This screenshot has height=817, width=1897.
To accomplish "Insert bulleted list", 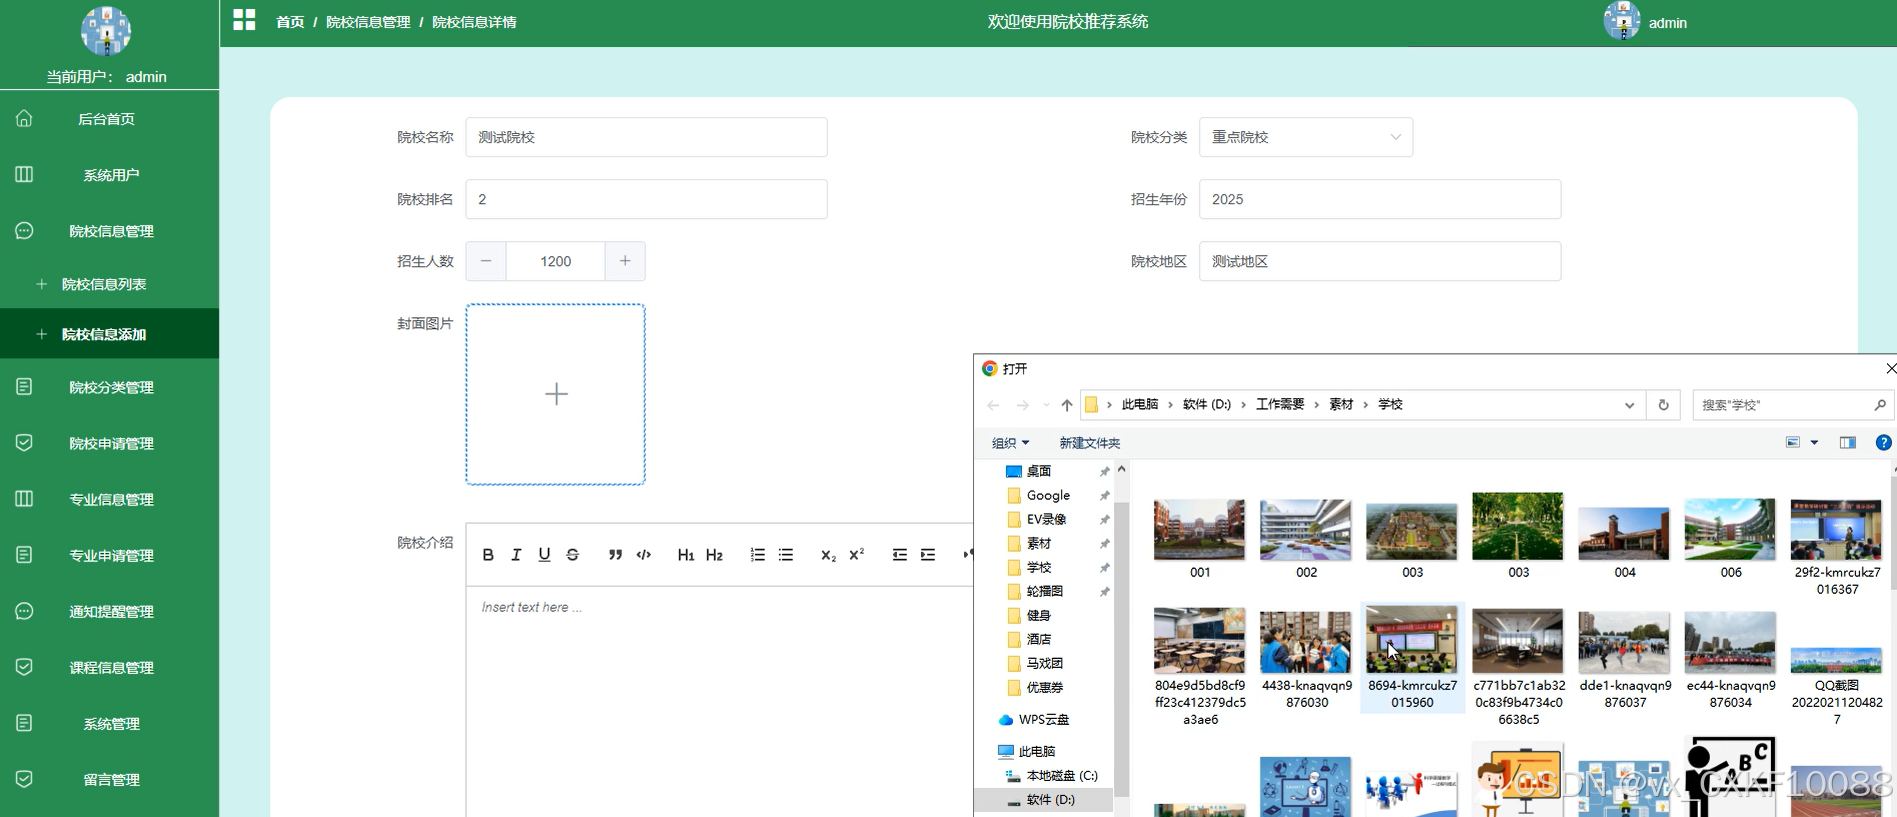I will tap(786, 555).
